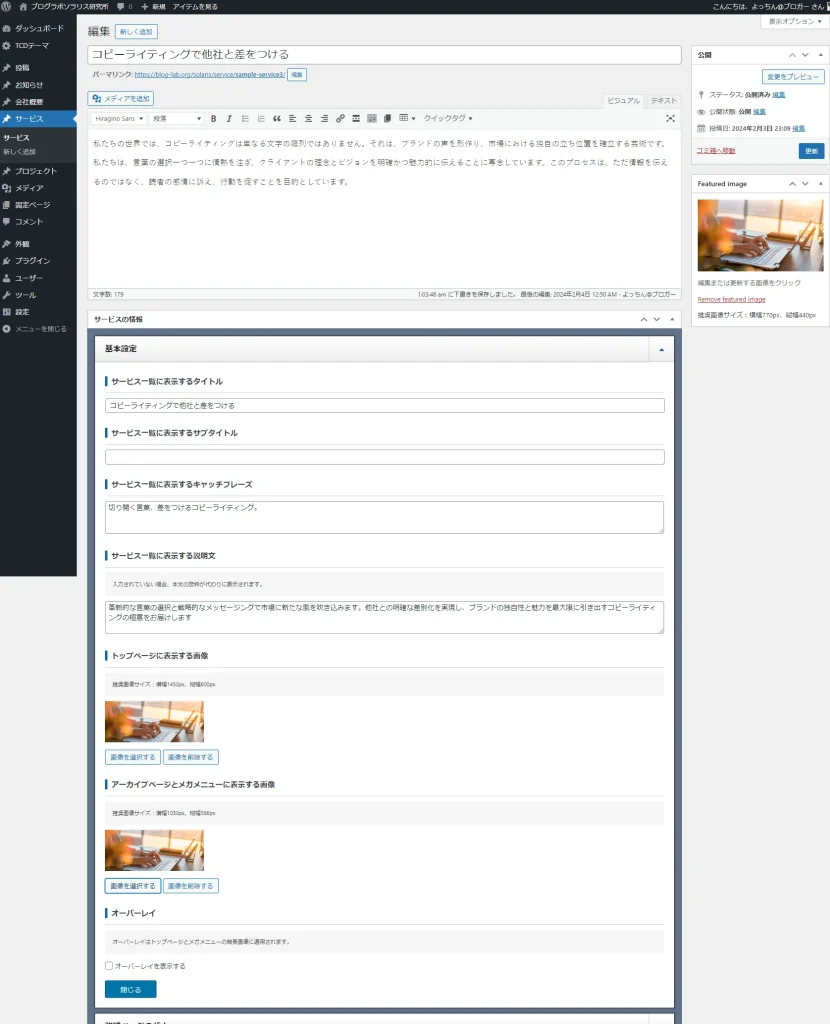The image size is (830, 1024).
Task: Click the Remove featured image link
Action: pos(732,299)
